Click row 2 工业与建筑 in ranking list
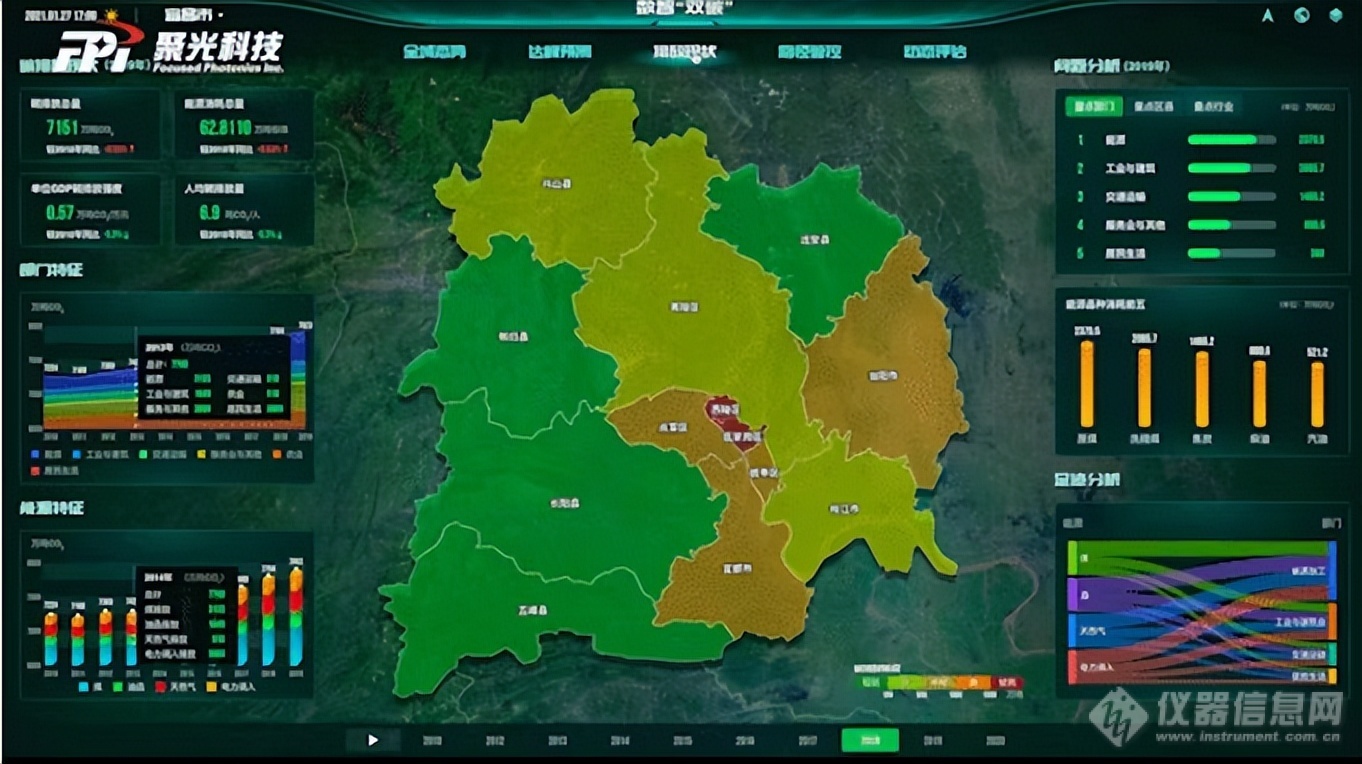This screenshot has height=764, width=1362. coord(1202,168)
